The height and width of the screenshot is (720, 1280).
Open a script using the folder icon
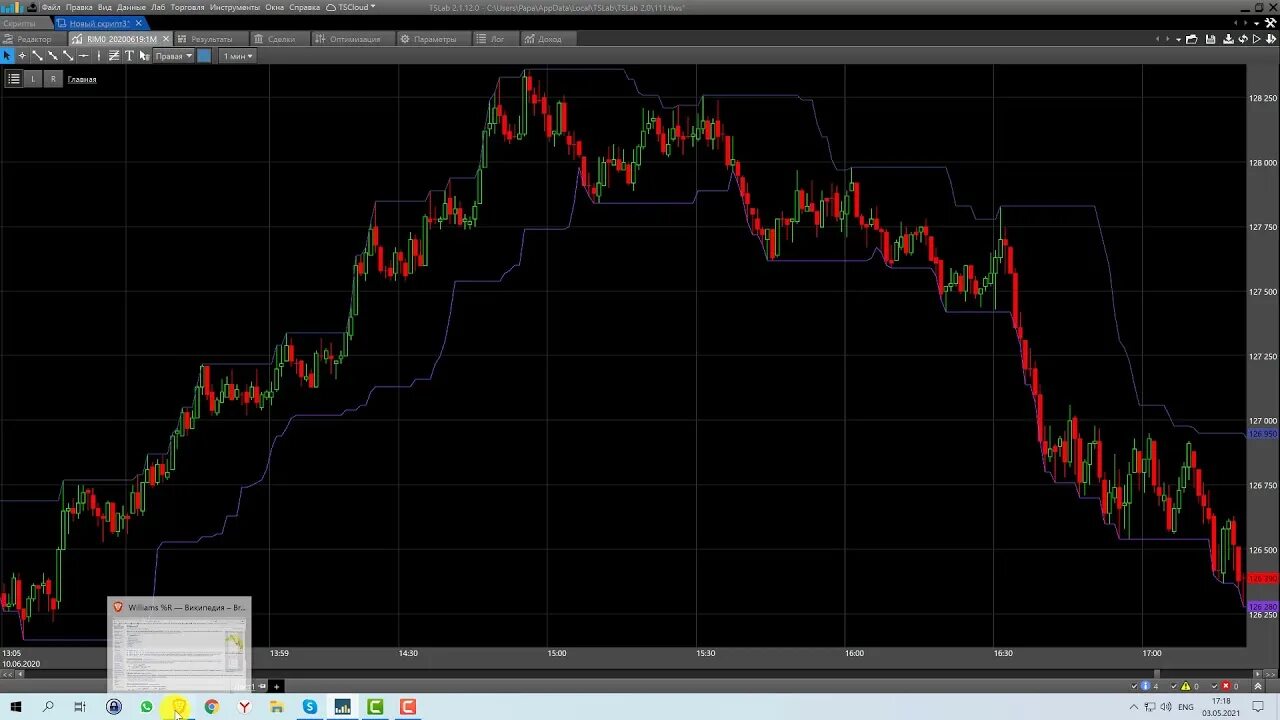pyautogui.click(x=1192, y=39)
